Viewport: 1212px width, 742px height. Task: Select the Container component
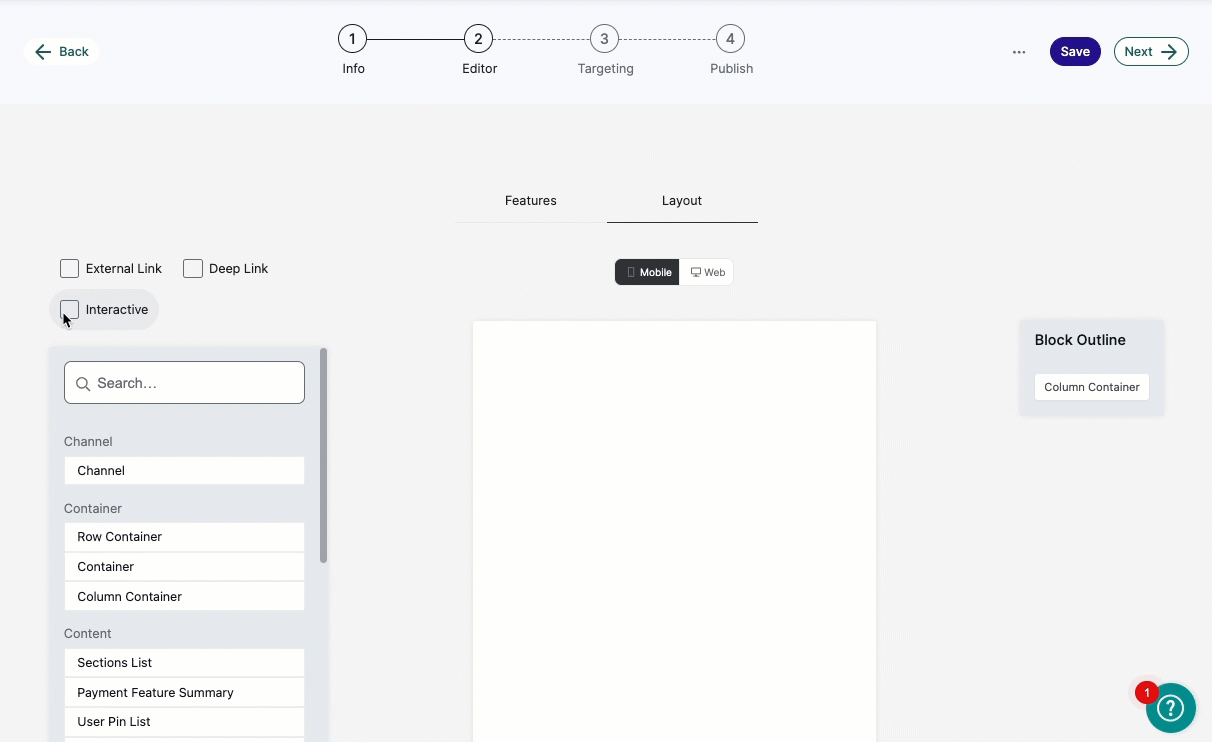coord(184,566)
